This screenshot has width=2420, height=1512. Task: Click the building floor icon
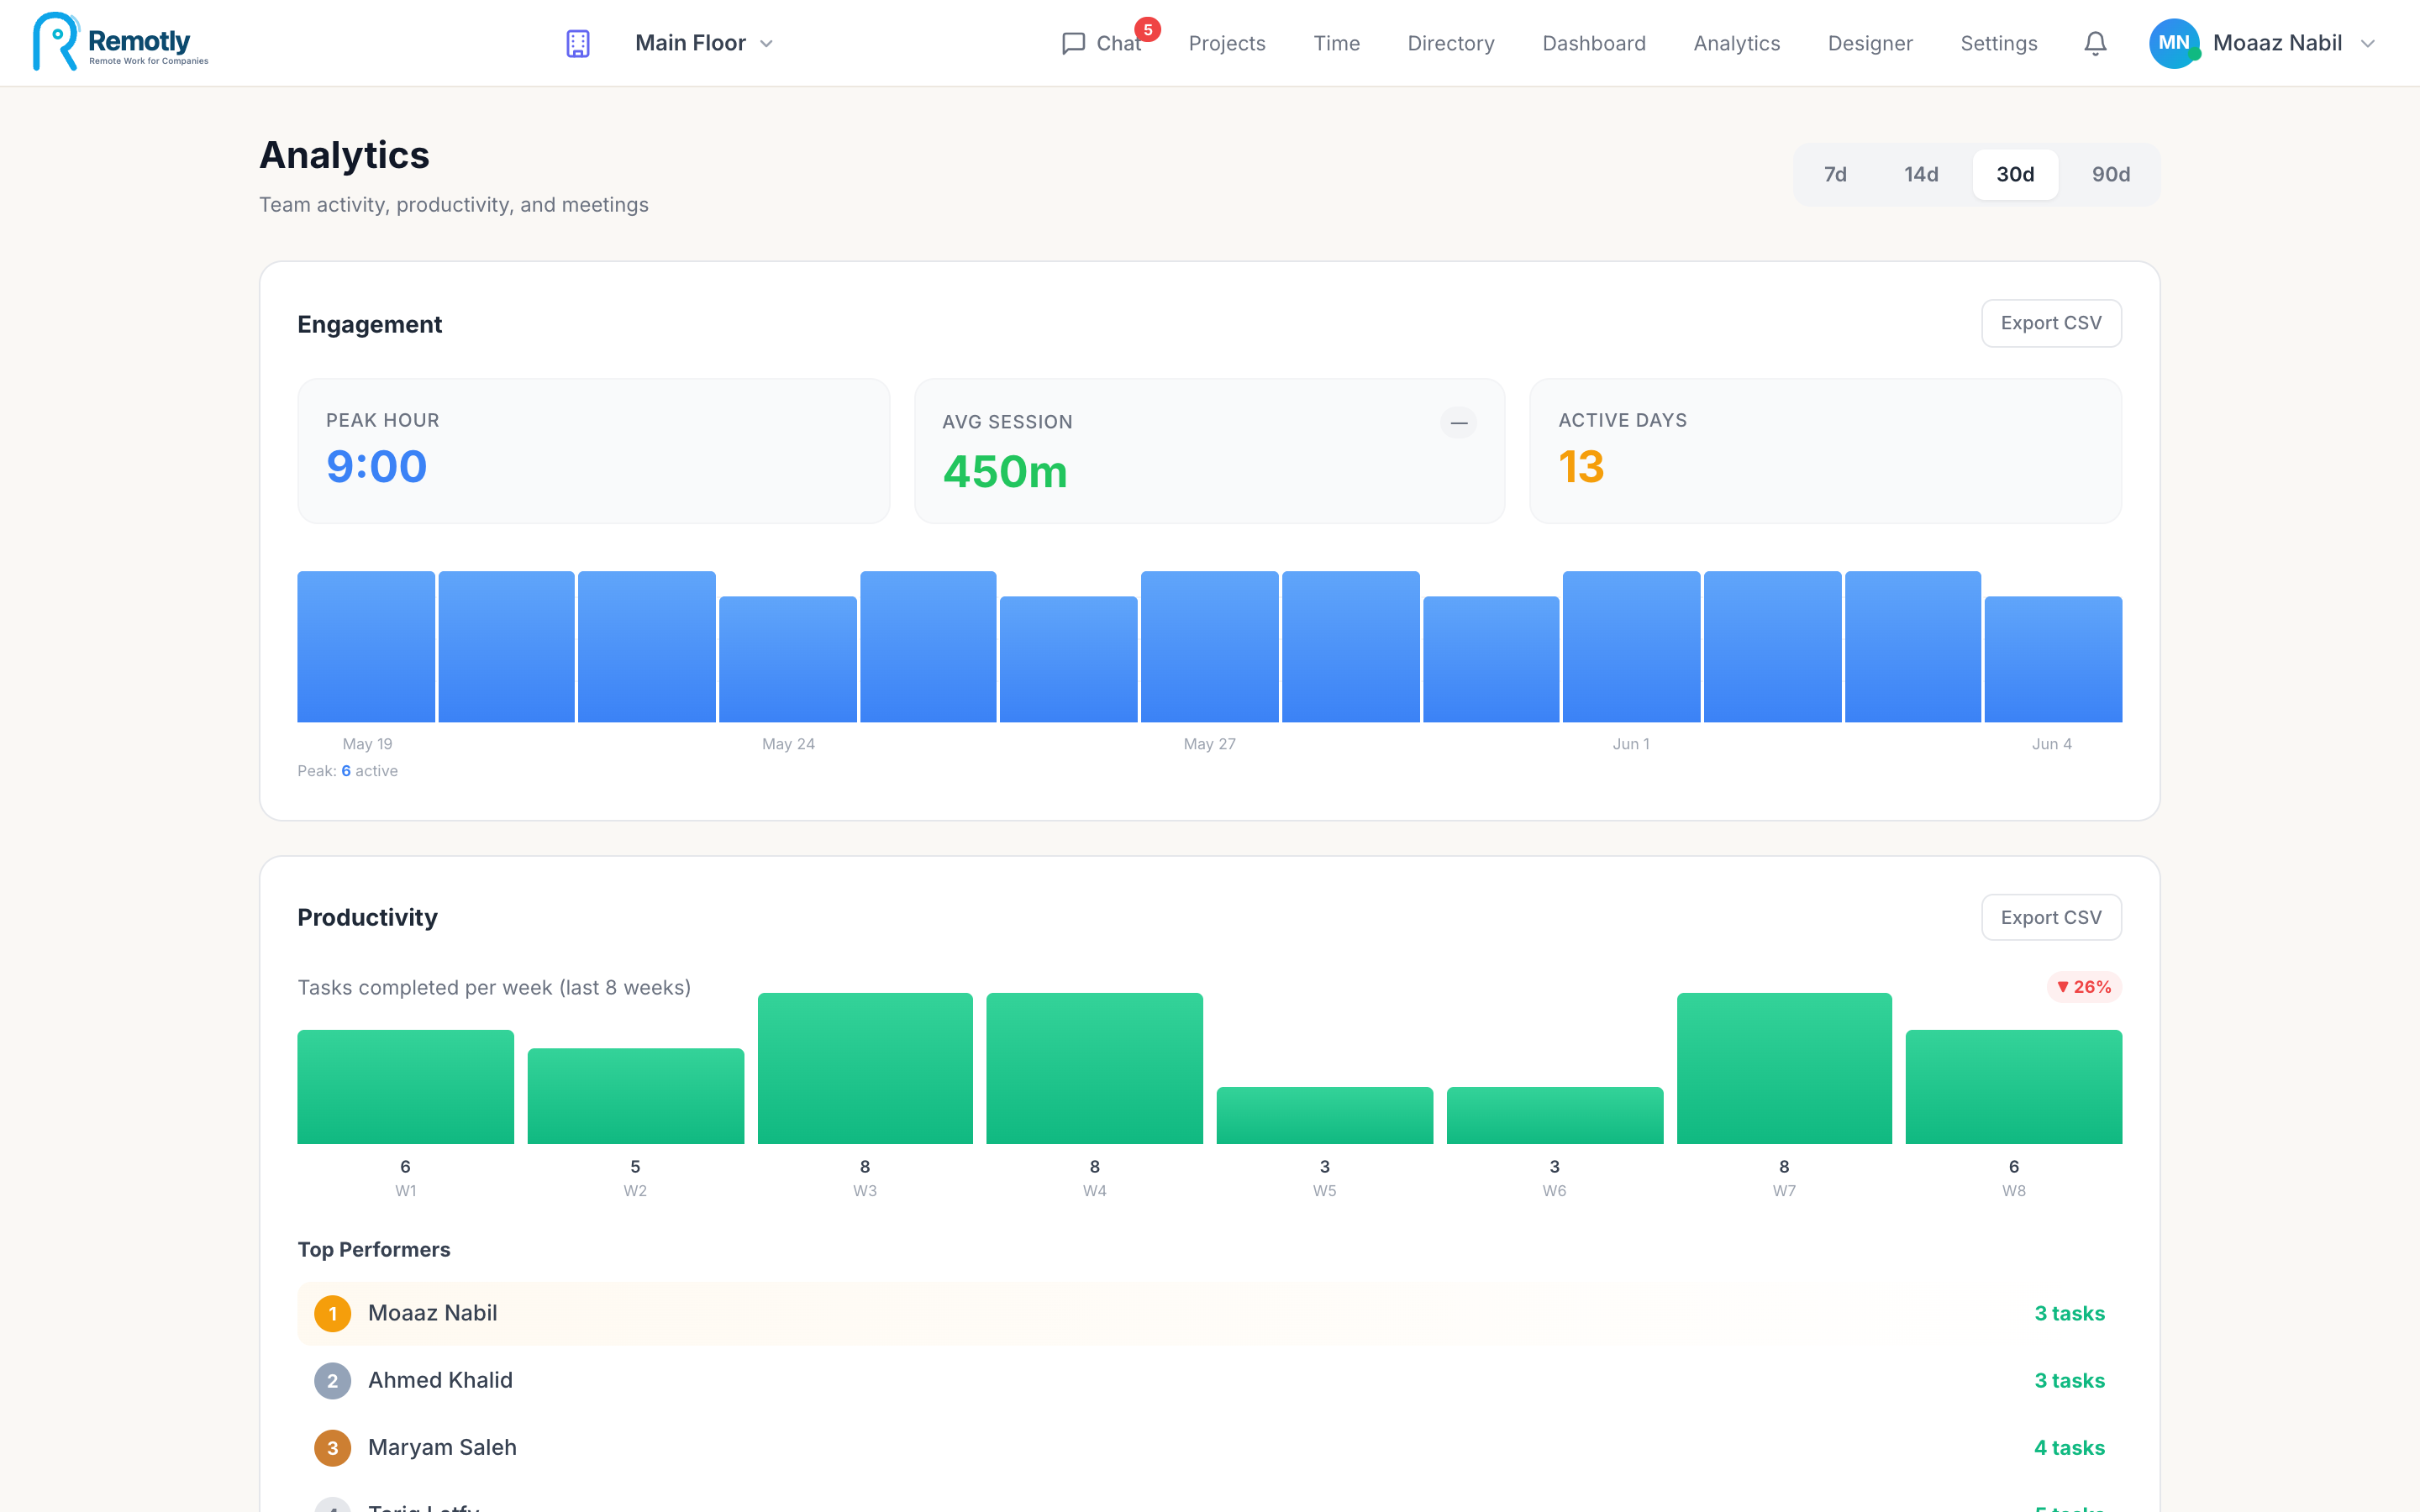coord(578,43)
